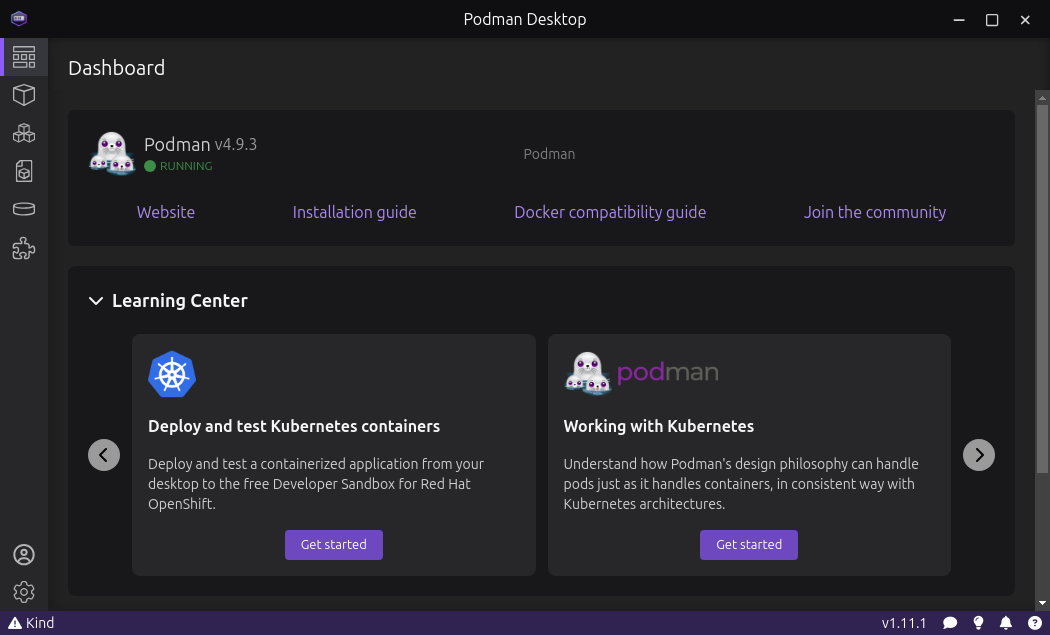The height and width of the screenshot is (635, 1050).
Task: Click the feedback chat bubble icon
Action: point(950,623)
